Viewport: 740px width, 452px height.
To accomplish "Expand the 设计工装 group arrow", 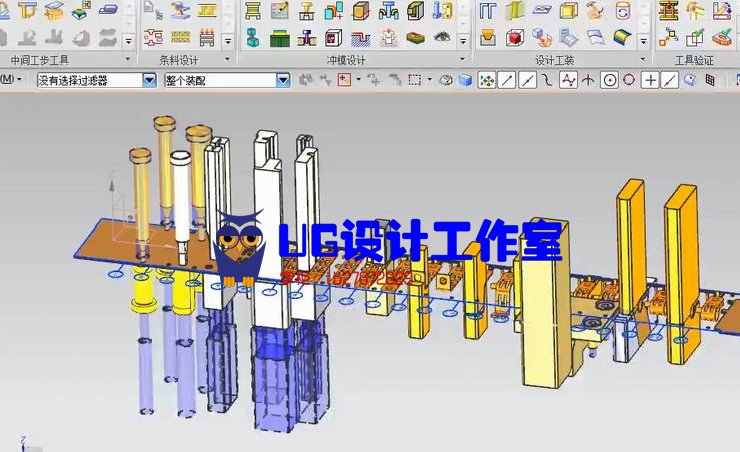I will [643, 59].
